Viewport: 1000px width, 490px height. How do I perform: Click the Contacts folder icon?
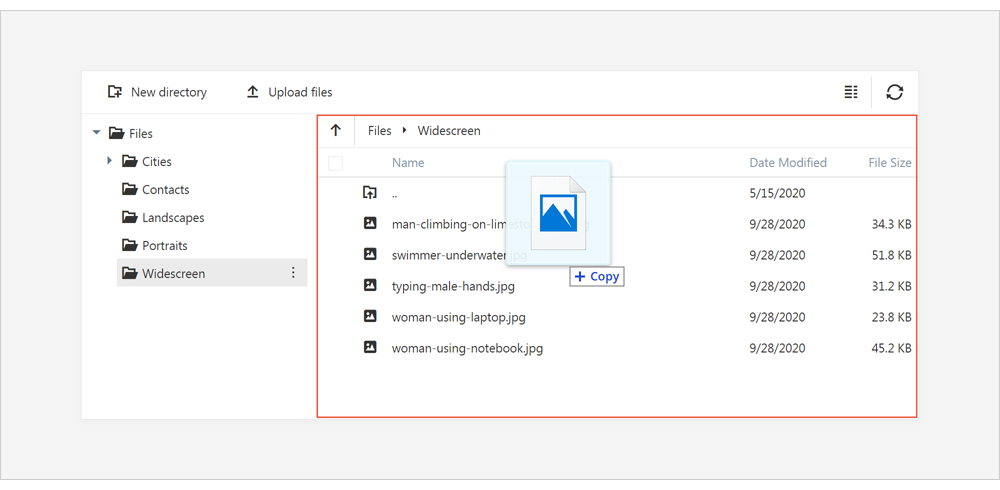129,189
